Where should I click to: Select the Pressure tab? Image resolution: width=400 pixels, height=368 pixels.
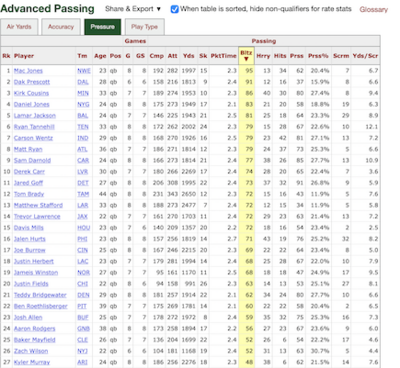pyautogui.click(x=102, y=27)
